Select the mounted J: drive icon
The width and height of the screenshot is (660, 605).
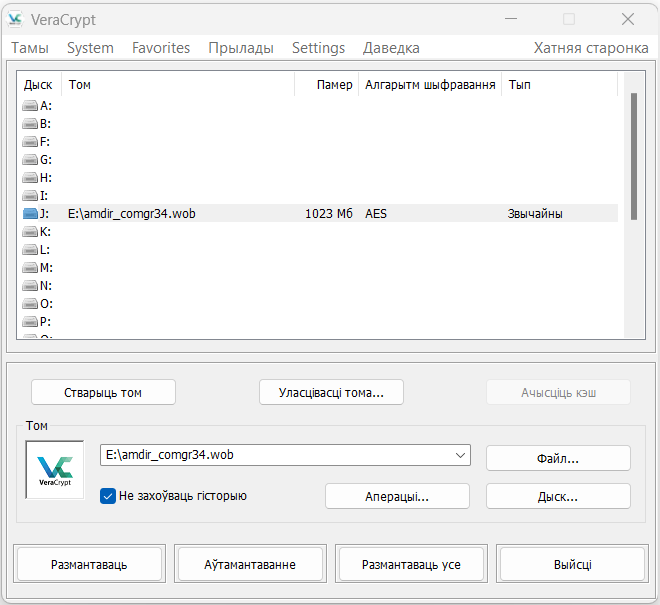pyautogui.click(x=30, y=214)
